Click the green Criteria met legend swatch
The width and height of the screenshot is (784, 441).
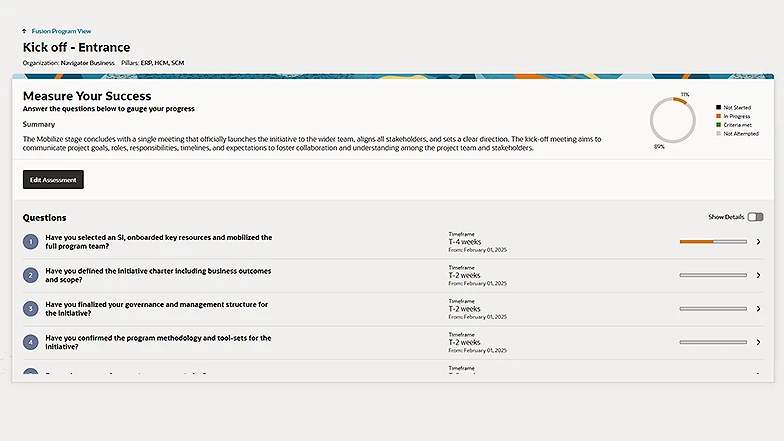click(x=718, y=124)
